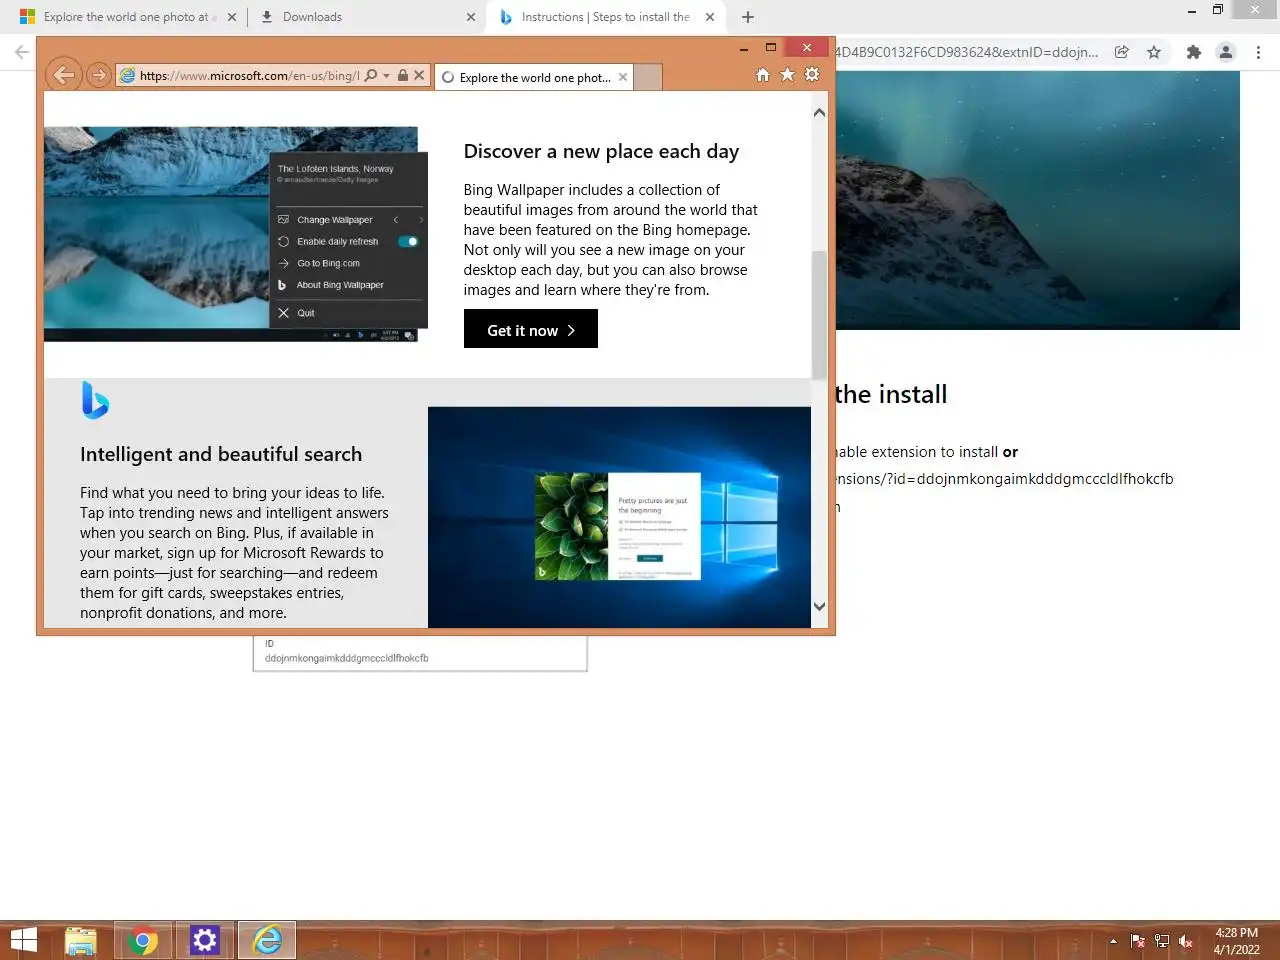This screenshot has width=1280, height=960.
Task: Open IE Favorites star icon
Action: [787, 75]
